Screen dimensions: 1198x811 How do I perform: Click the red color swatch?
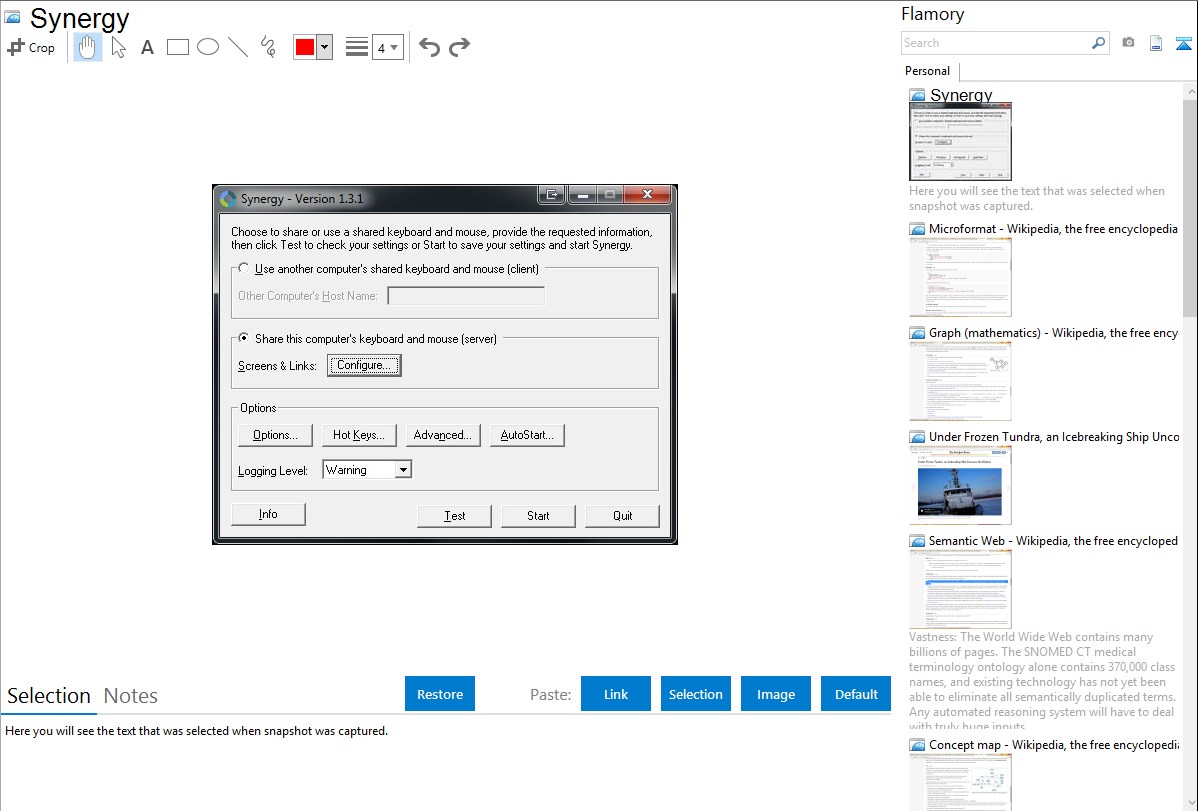click(305, 47)
